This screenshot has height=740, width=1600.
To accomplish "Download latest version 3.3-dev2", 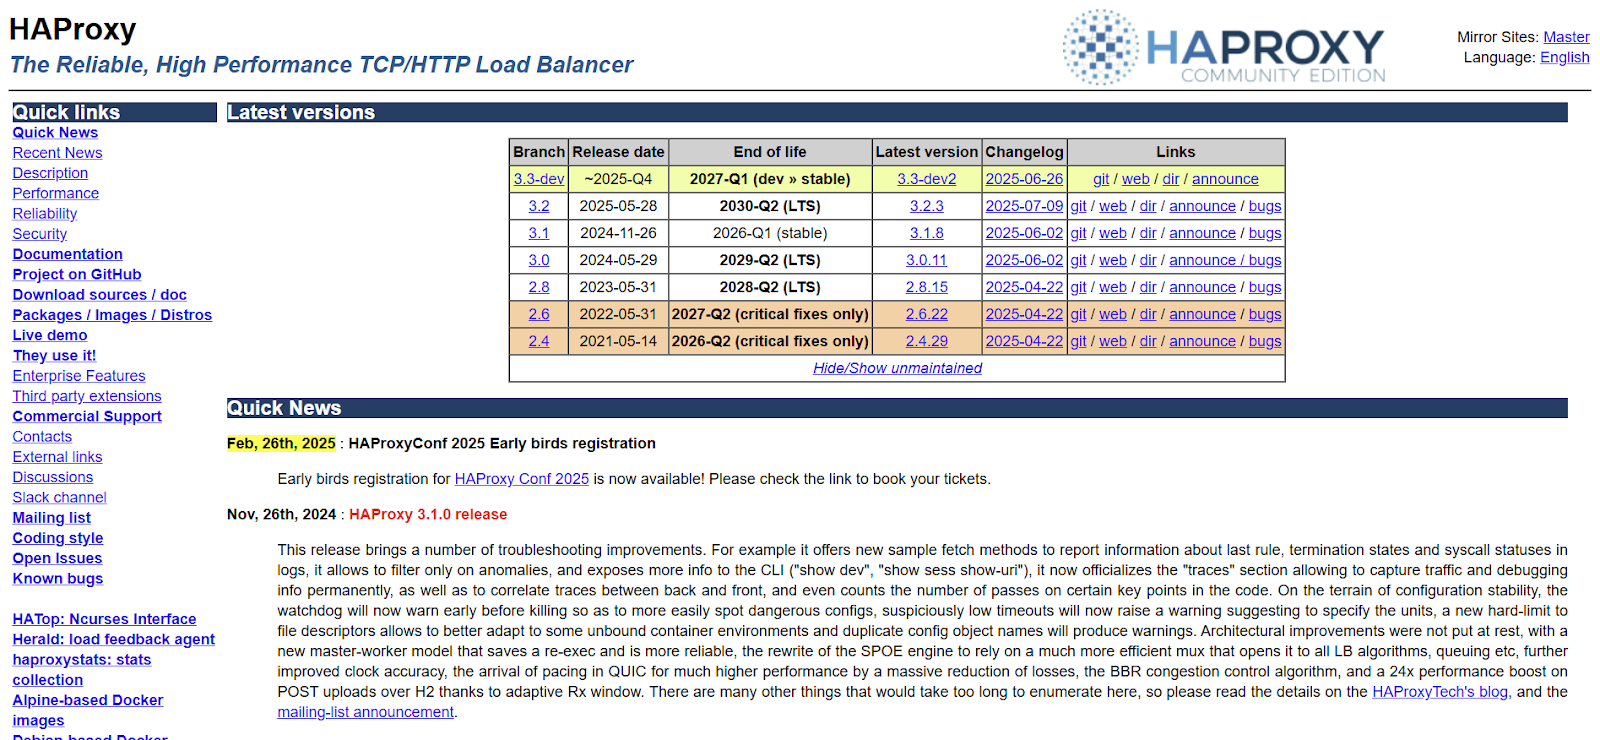I will 926,179.
